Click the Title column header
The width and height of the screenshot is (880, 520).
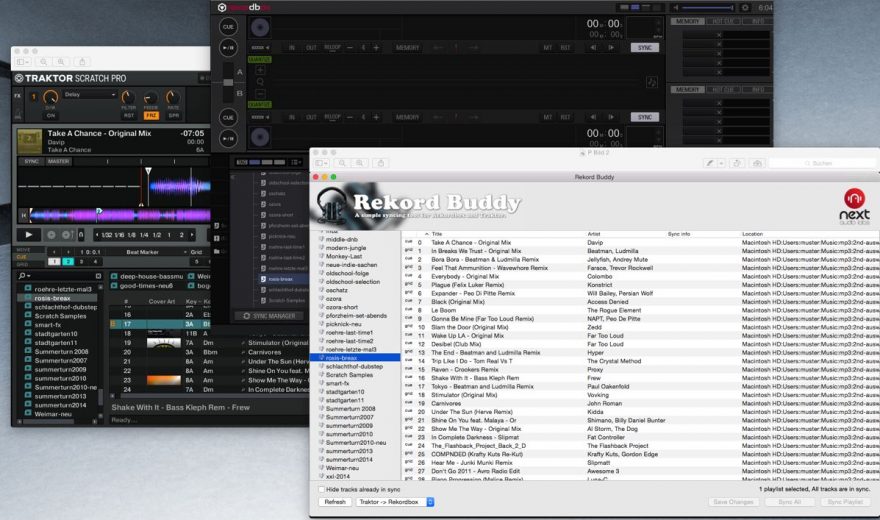pyautogui.click(x=436, y=233)
